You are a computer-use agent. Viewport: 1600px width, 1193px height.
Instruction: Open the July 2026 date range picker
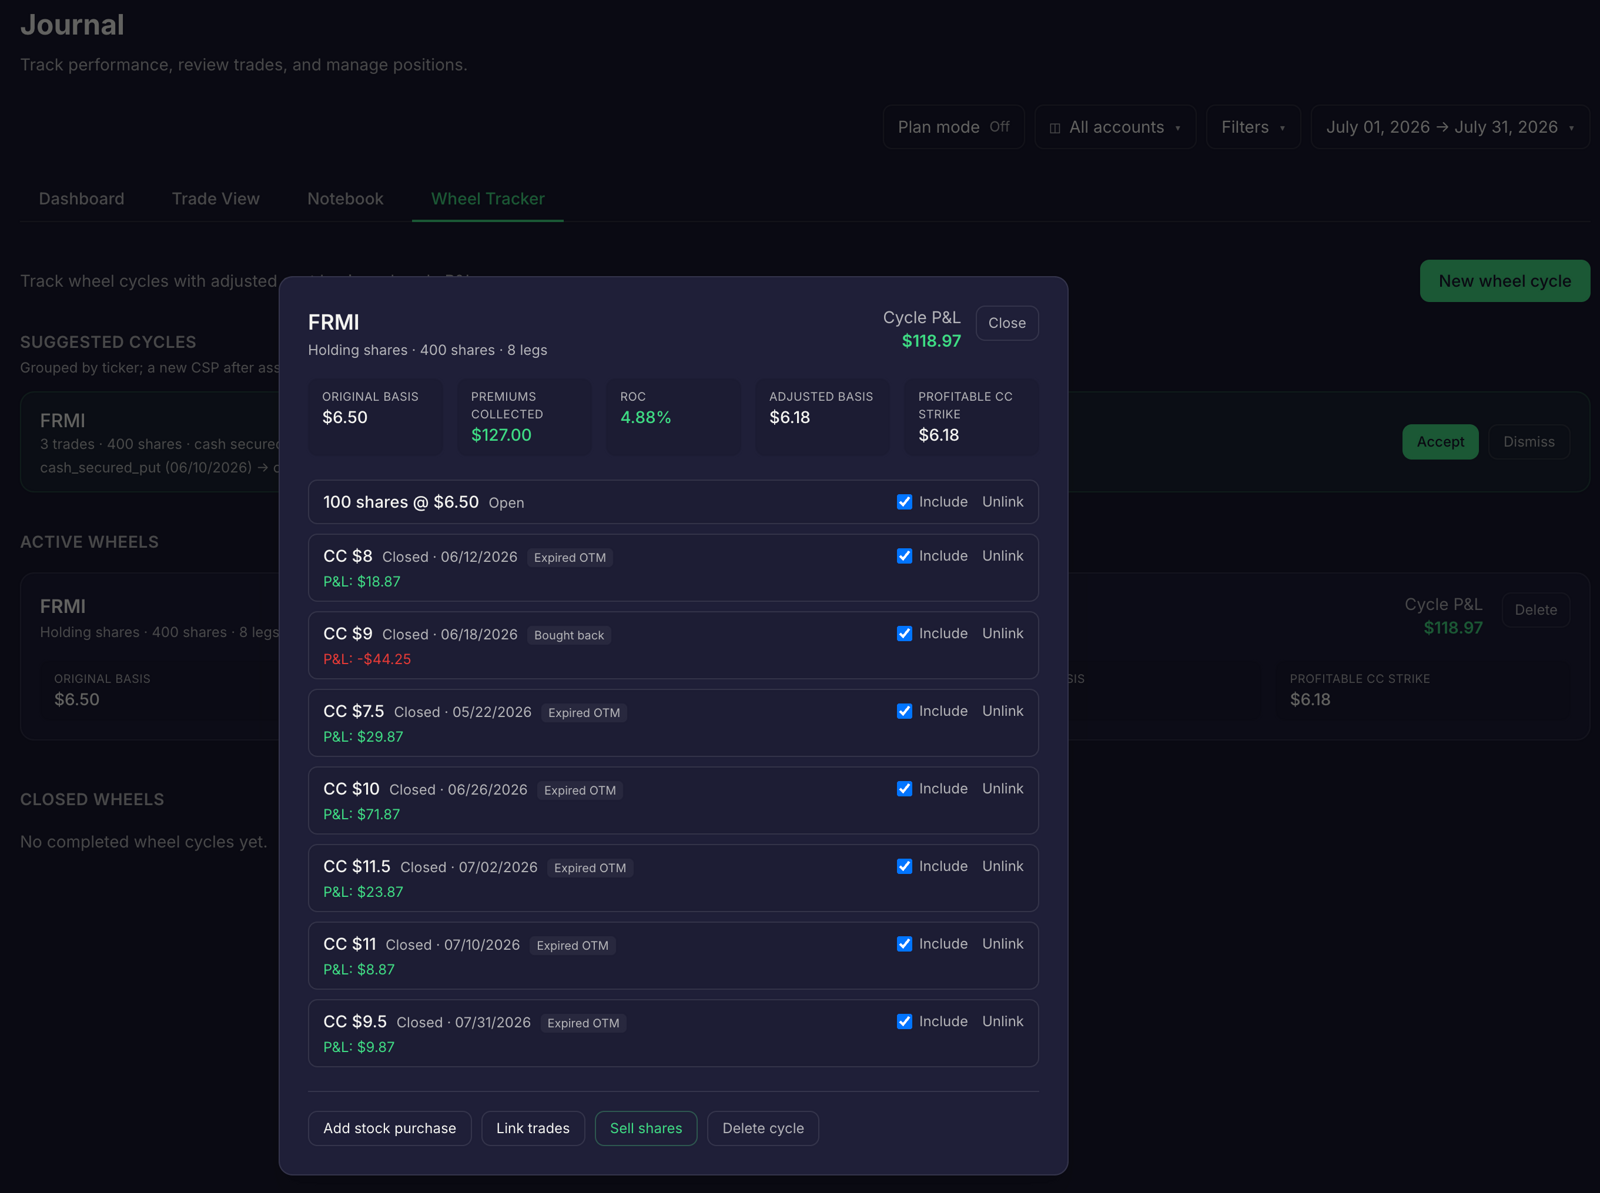point(1450,127)
